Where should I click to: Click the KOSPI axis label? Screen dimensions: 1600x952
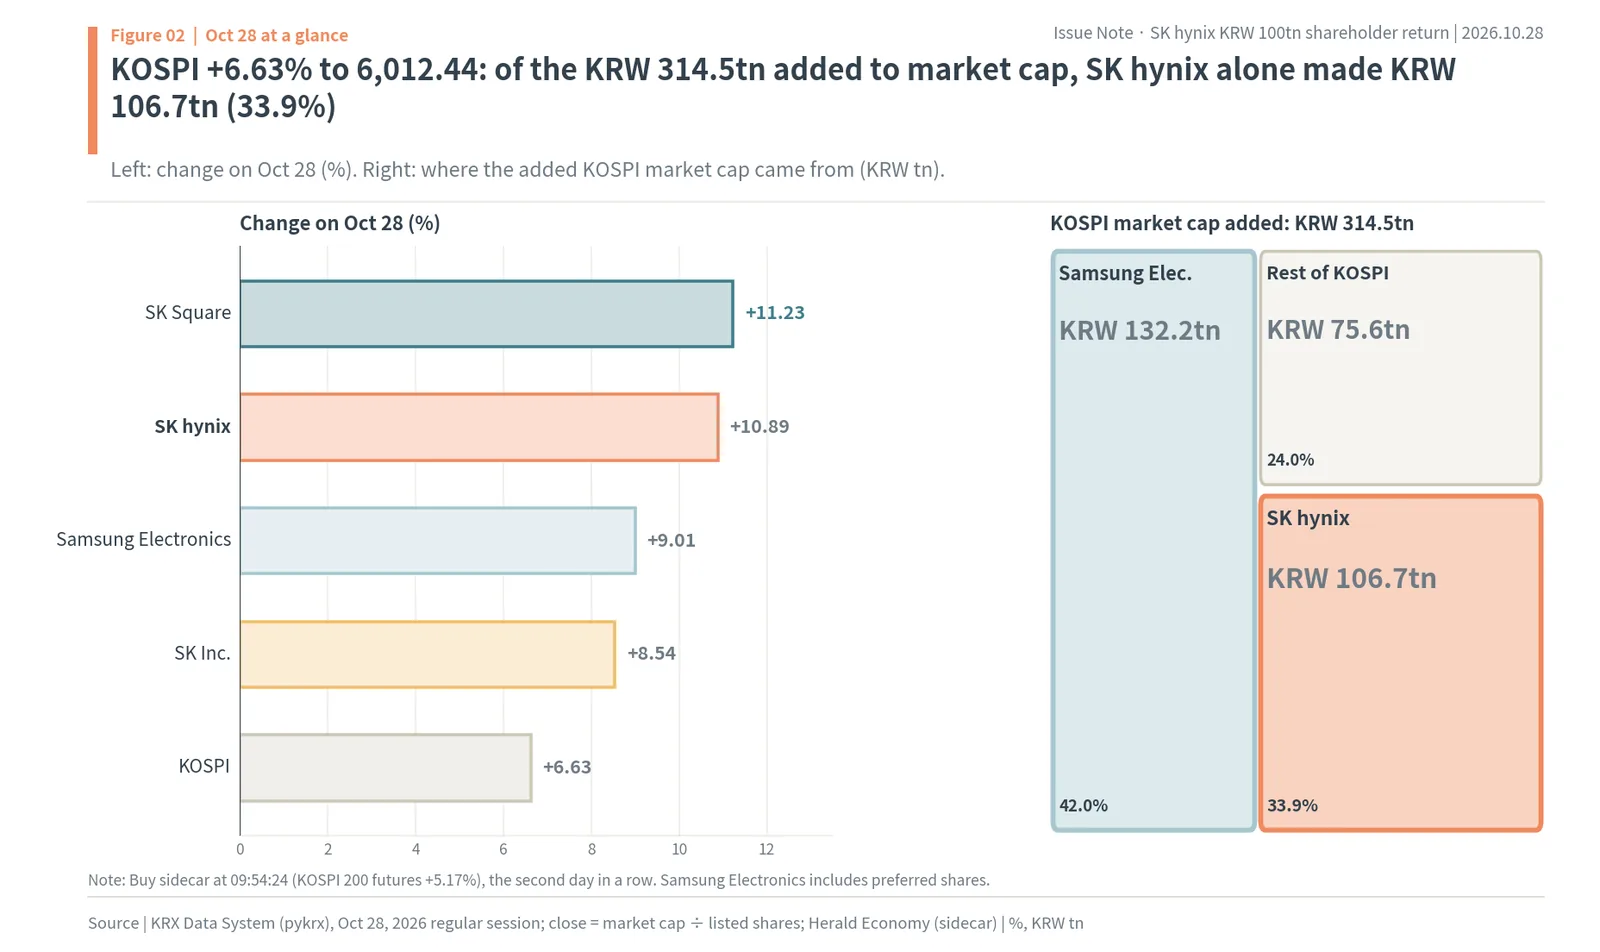coord(204,767)
